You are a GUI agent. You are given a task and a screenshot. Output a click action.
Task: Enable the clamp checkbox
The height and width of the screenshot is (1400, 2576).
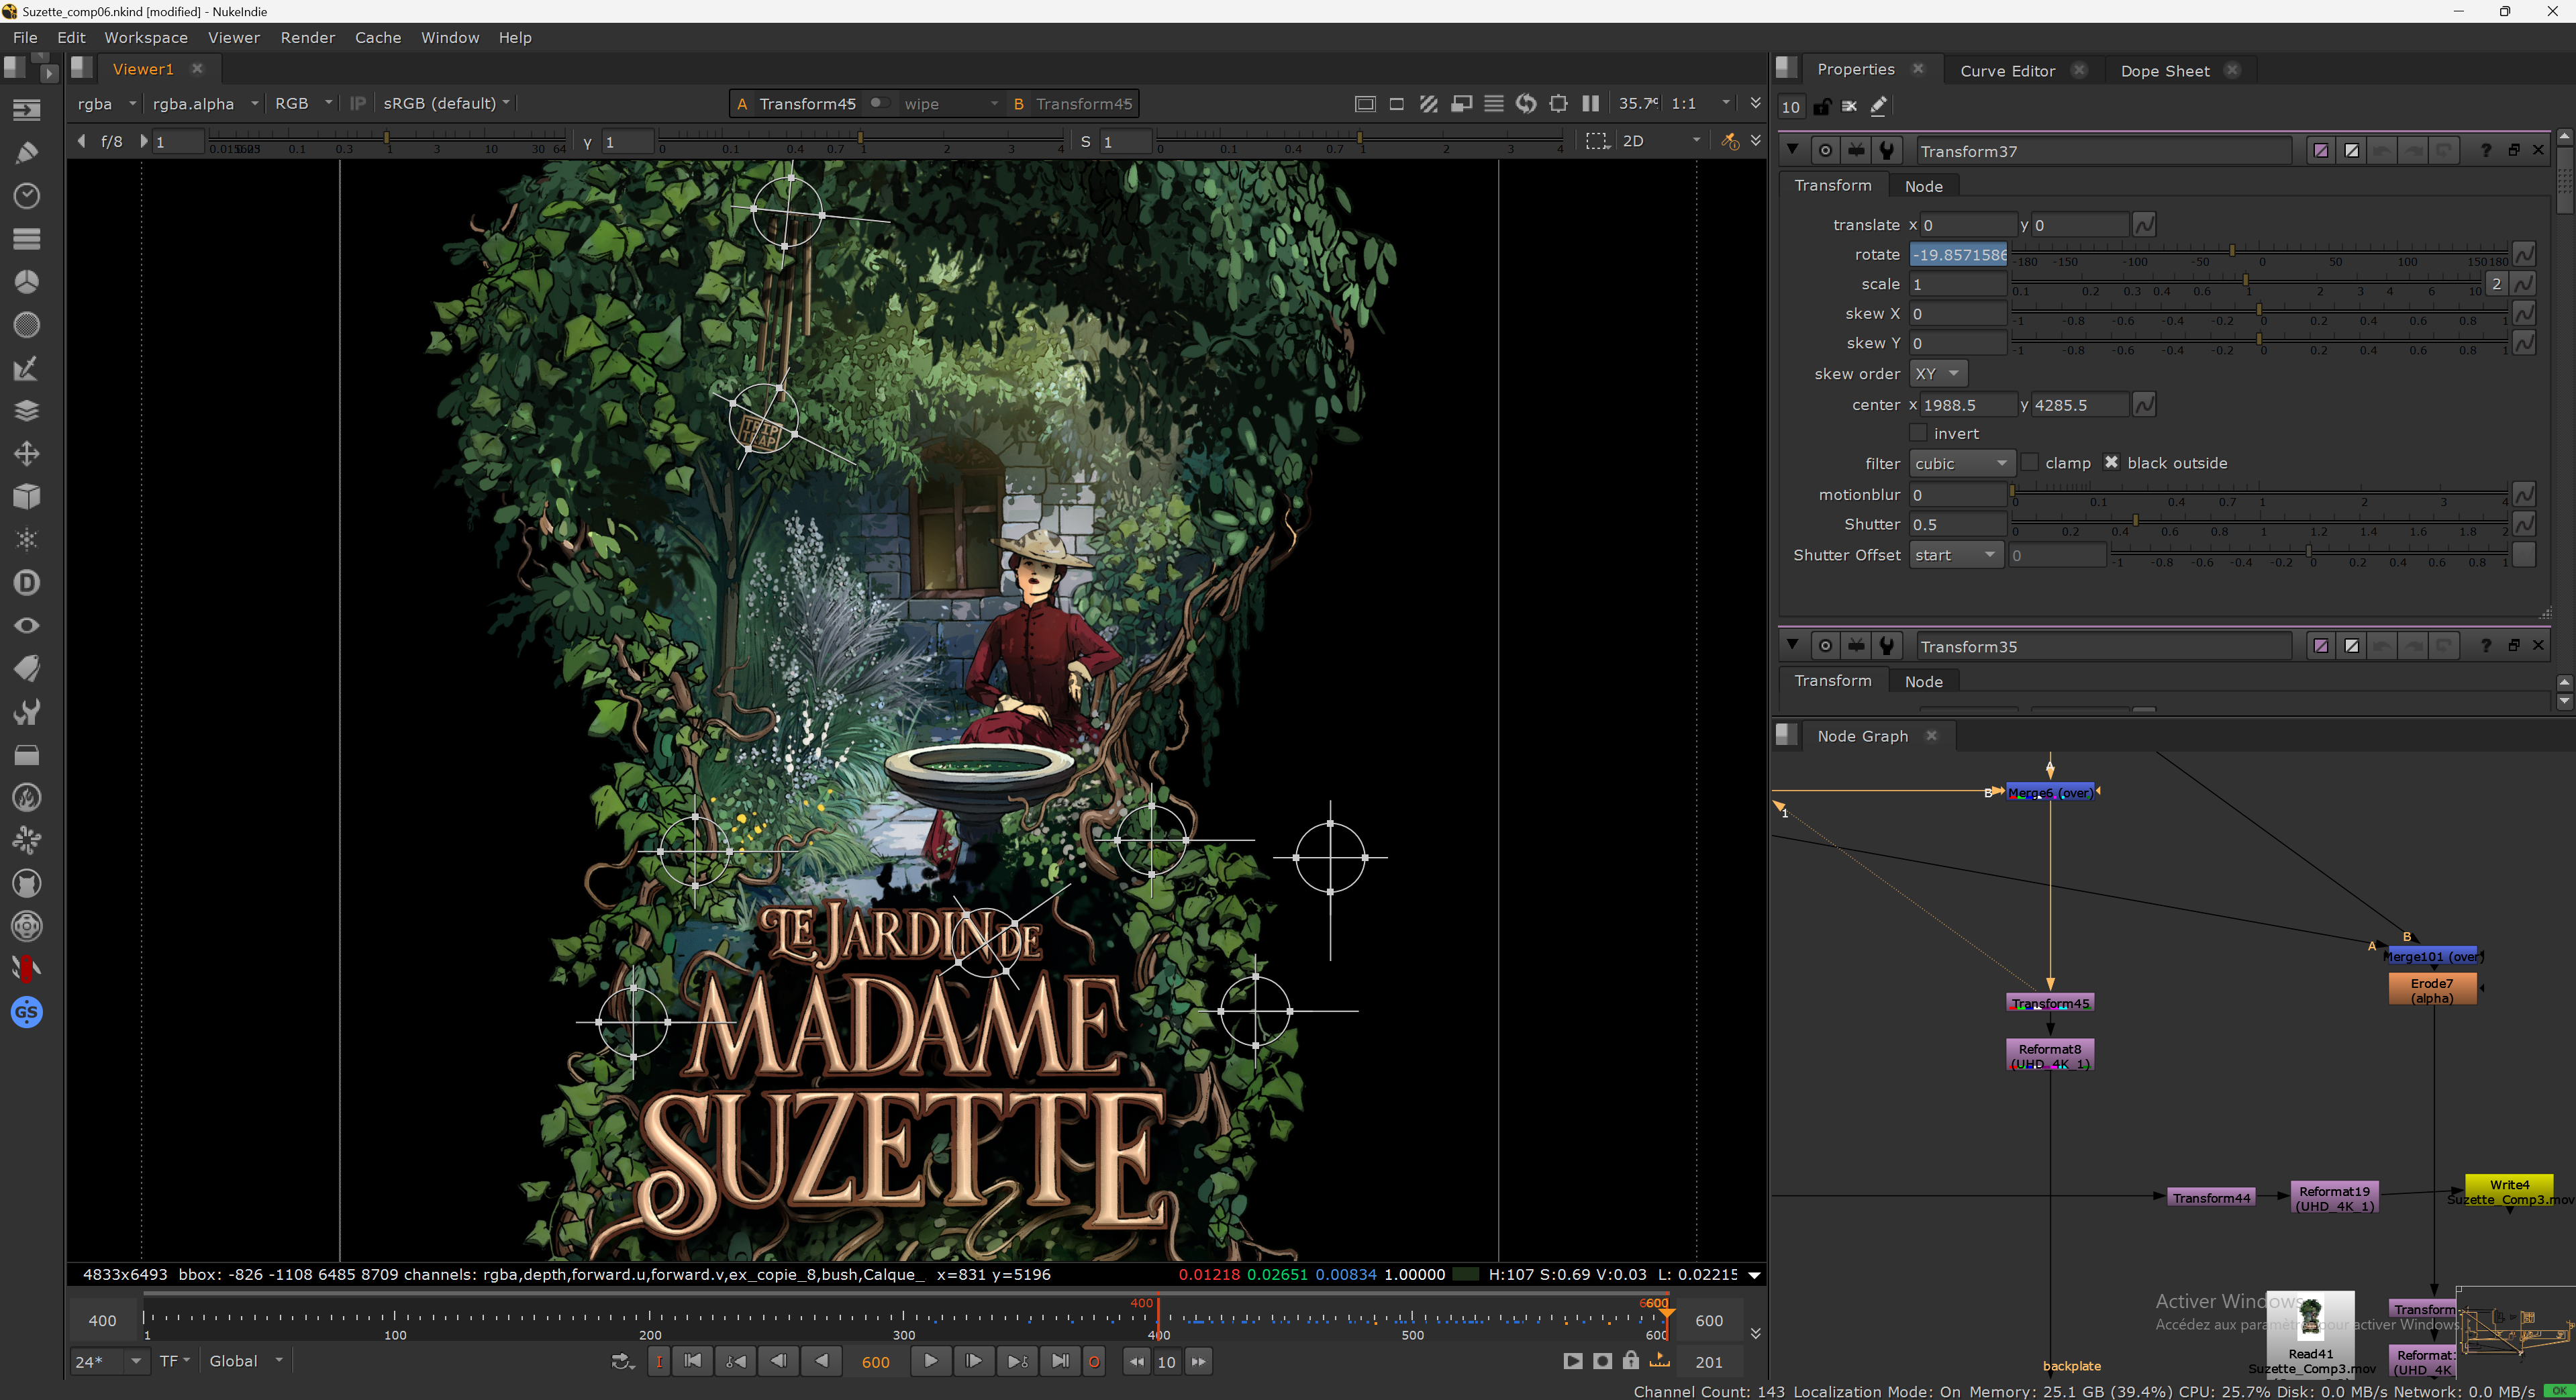coord(2029,463)
